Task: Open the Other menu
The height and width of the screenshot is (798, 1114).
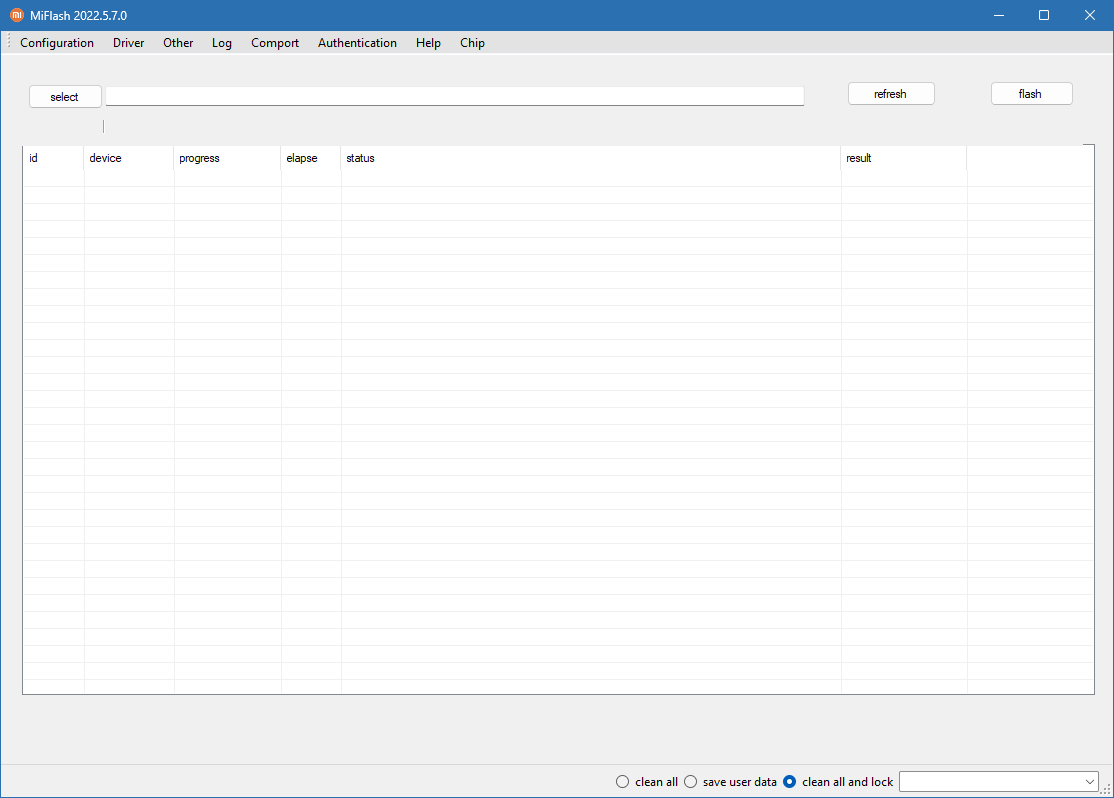Action: 178,43
